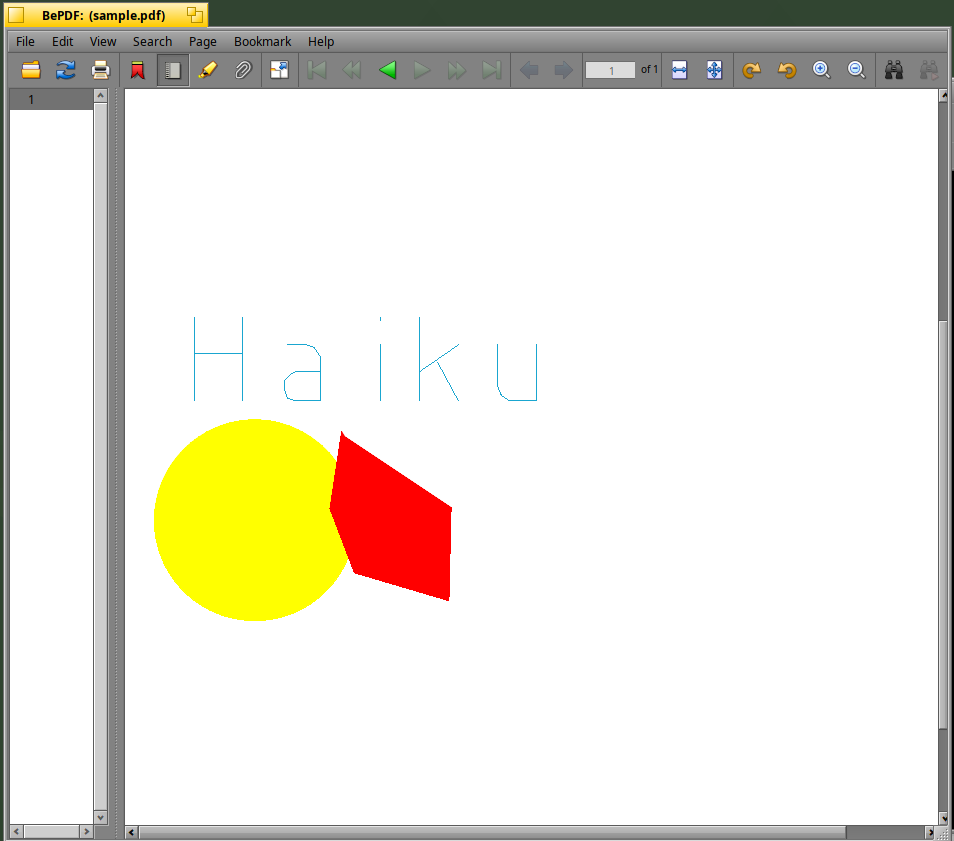Screen dimensions: 954x841
Task: Fit whole page icon
Action: pyautogui.click(x=714, y=70)
